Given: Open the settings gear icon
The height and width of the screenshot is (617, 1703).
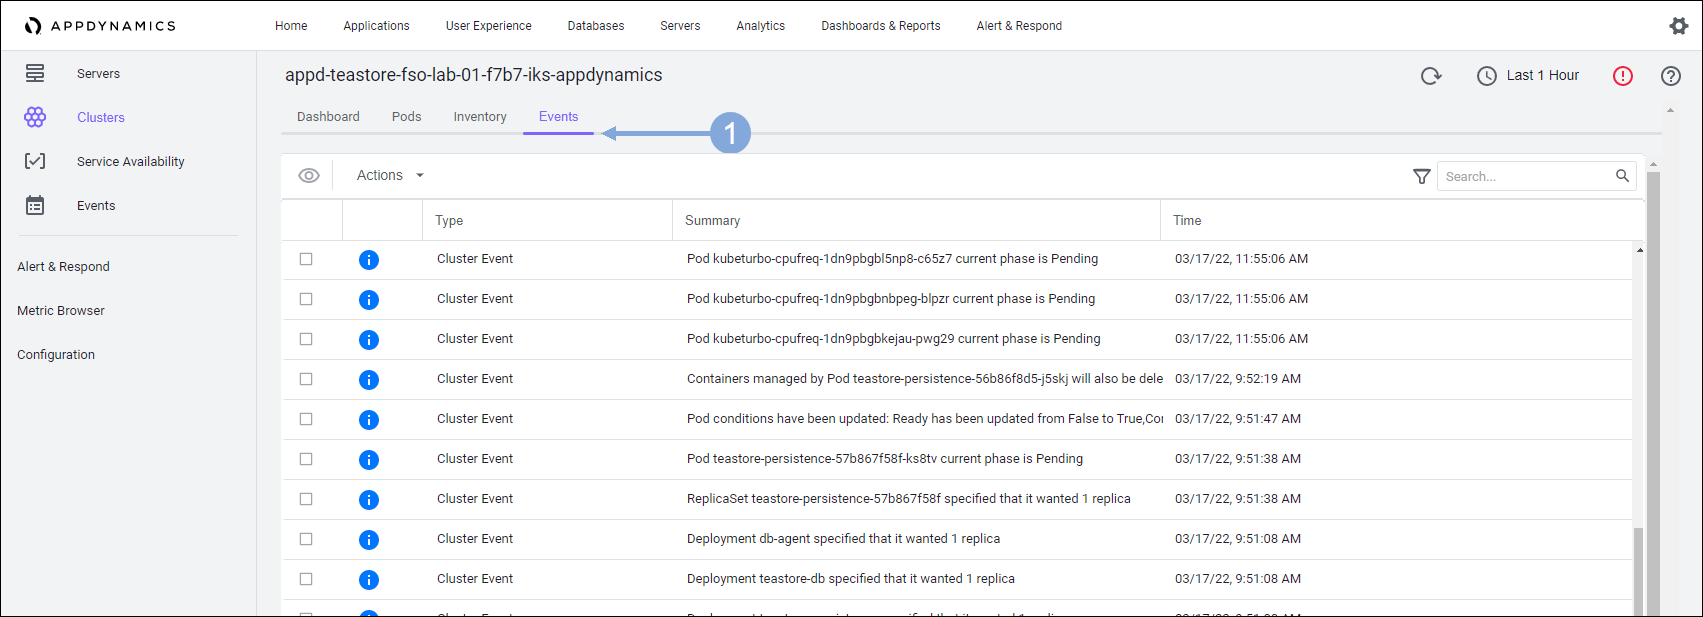Looking at the screenshot, I should [1678, 26].
